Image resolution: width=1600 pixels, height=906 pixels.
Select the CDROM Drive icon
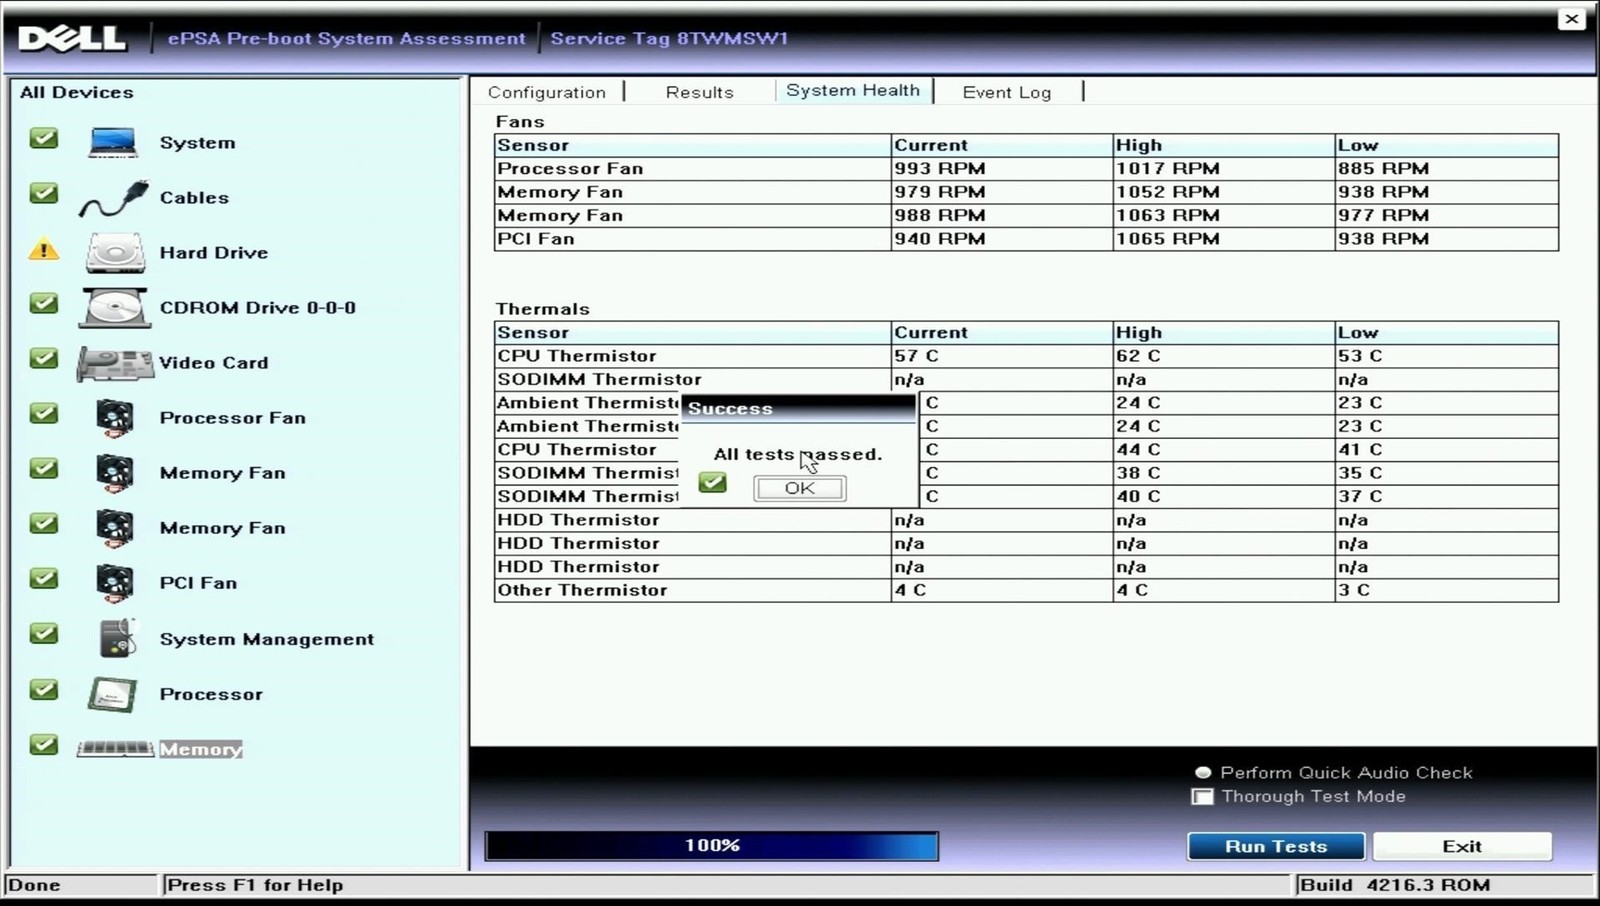tap(115, 308)
